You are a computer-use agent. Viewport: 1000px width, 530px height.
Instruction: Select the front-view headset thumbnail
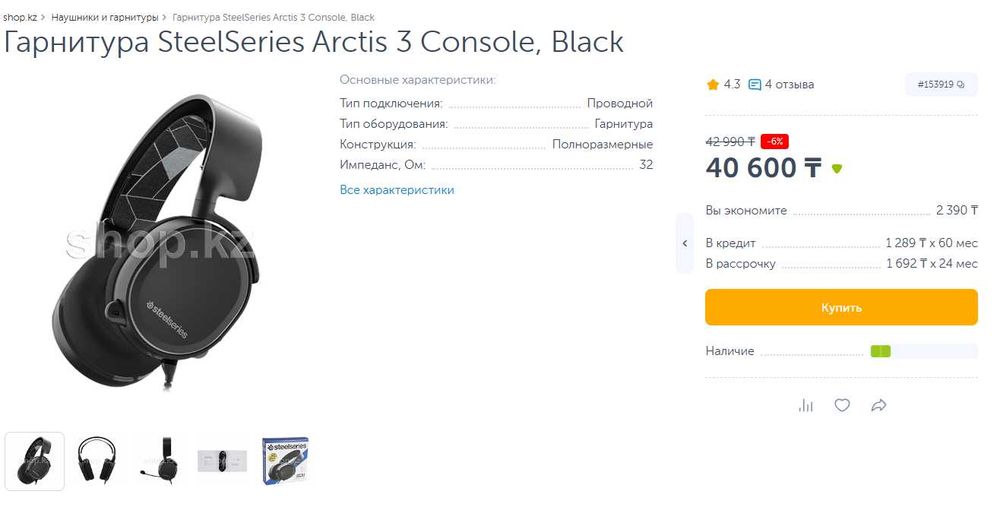[x=97, y=461]
